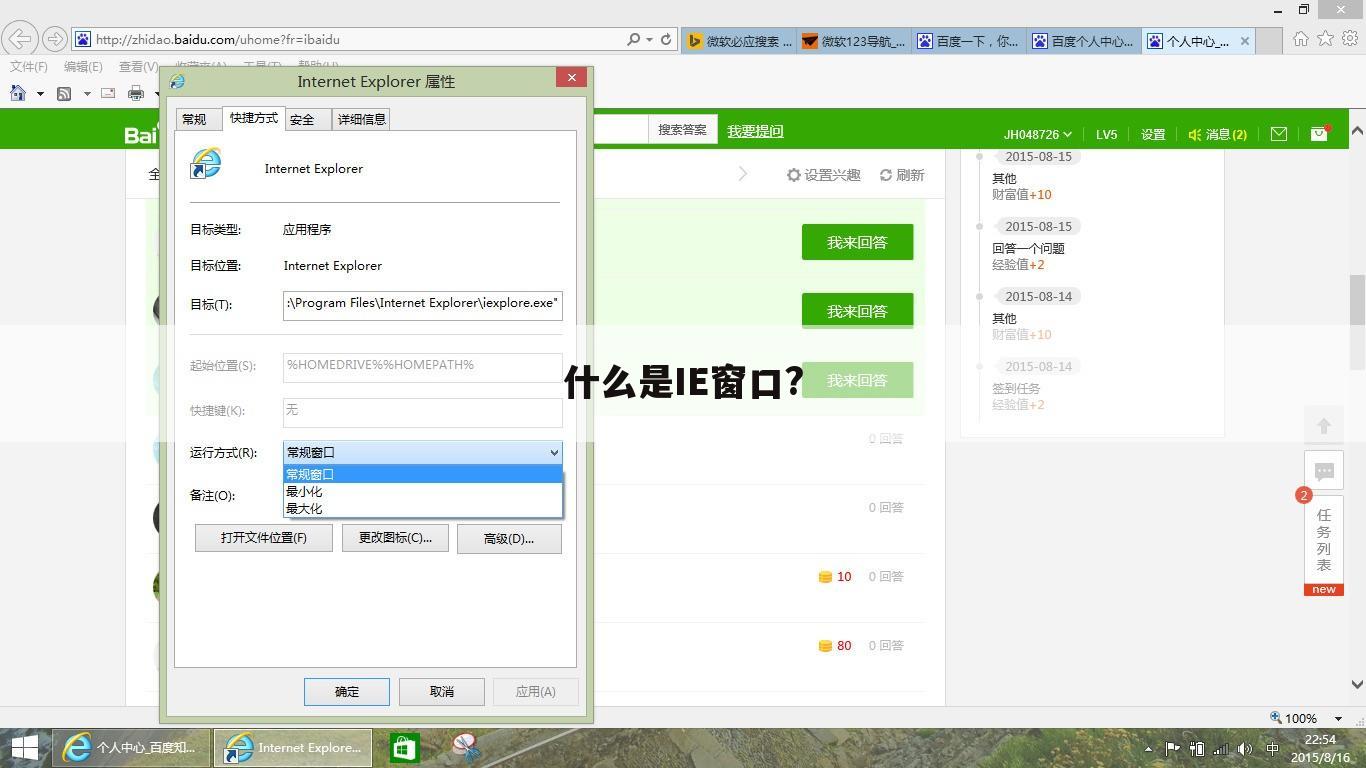This screenshot has width=1366, height=768.
Task: Open the IE Tools gear icon
Action: tap(1350, 39)
